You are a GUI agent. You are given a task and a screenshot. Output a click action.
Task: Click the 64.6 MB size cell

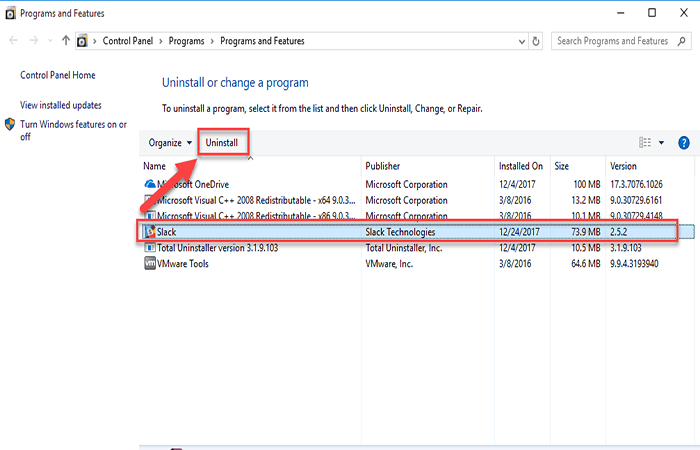tap(586, 264)
